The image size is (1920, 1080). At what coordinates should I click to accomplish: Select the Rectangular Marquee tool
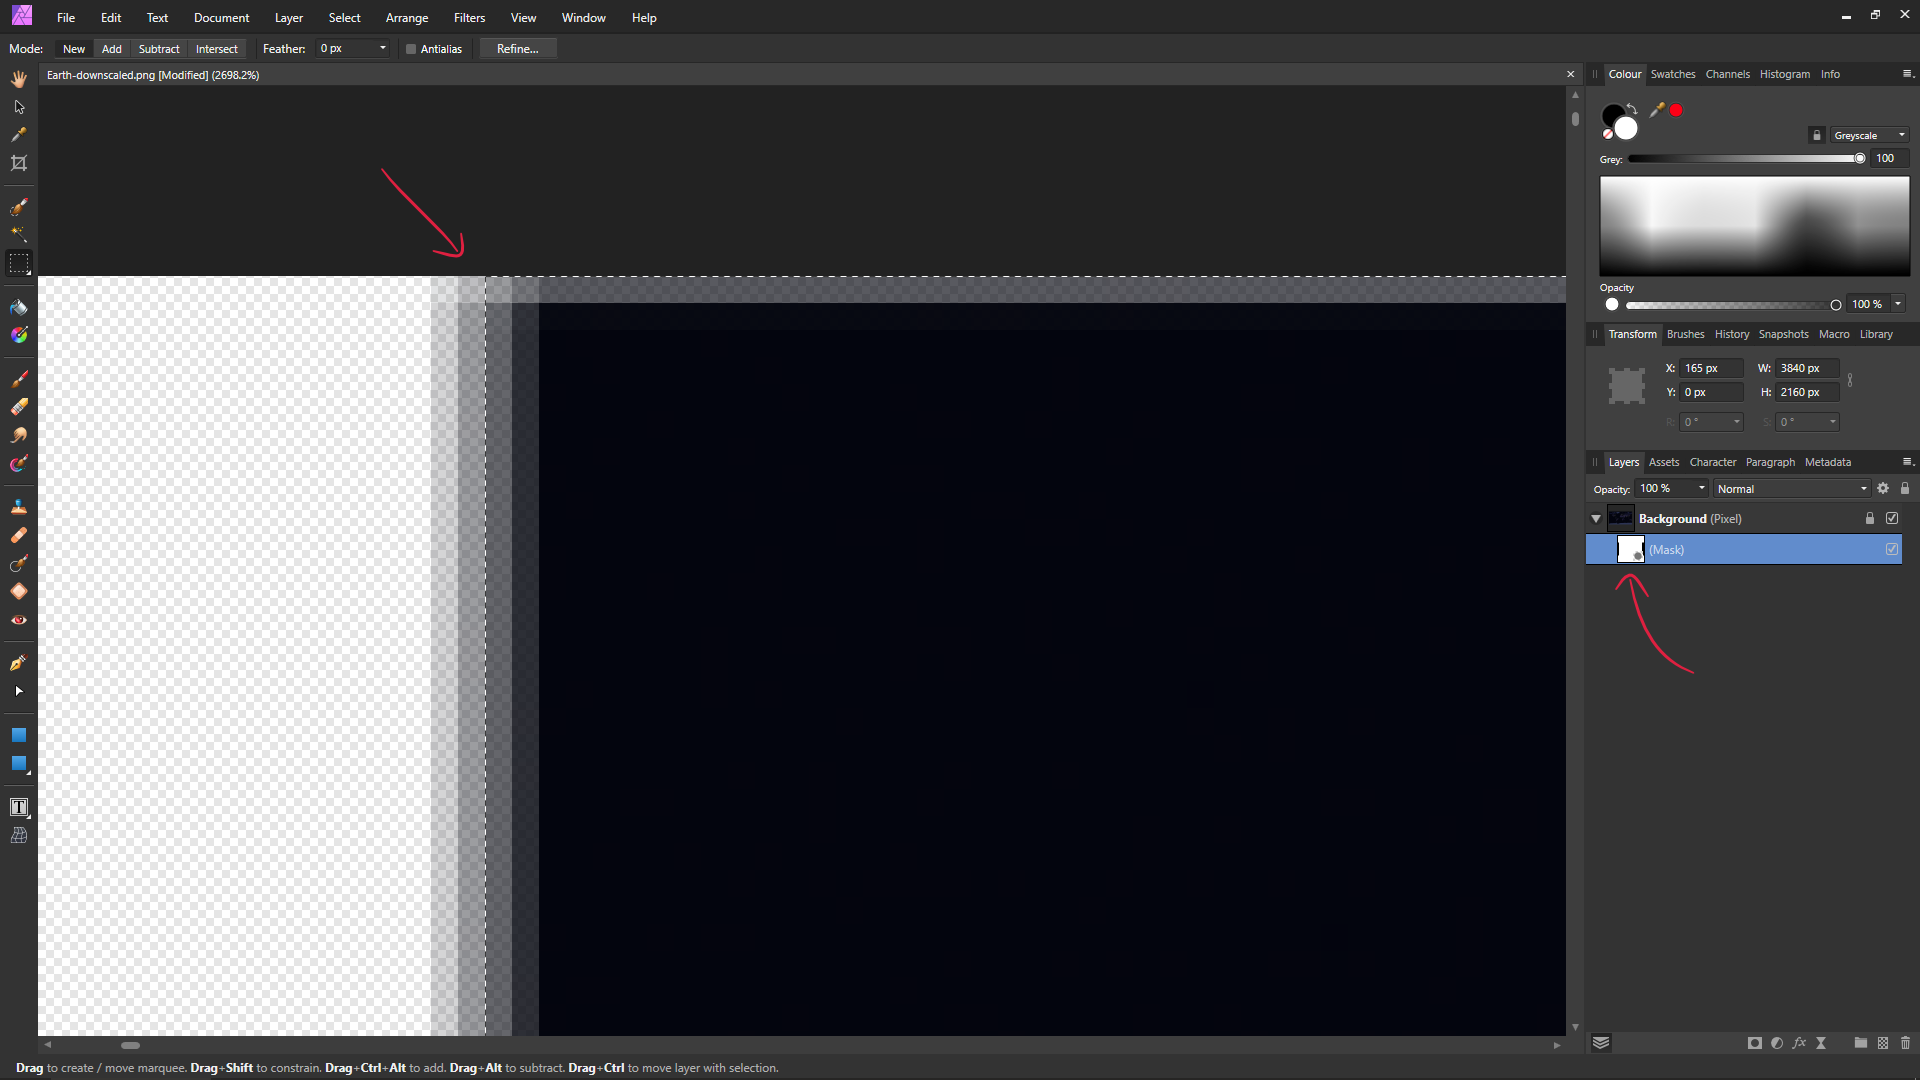(19, 263)
